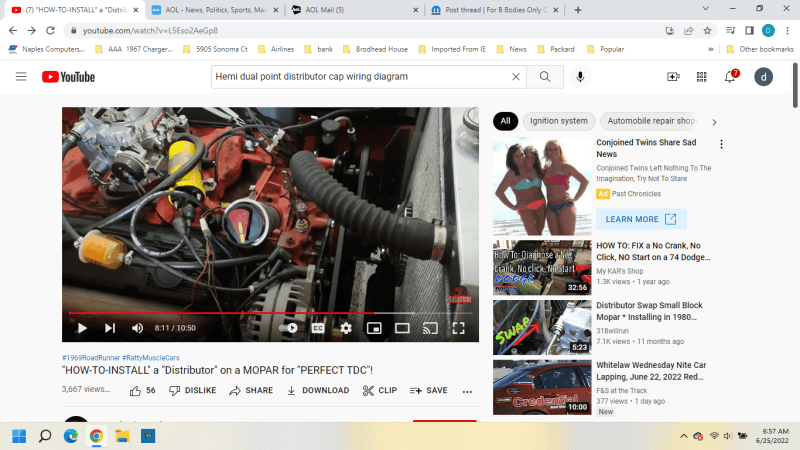Reload the current page

pyautogui.click(x=50, y=31)
